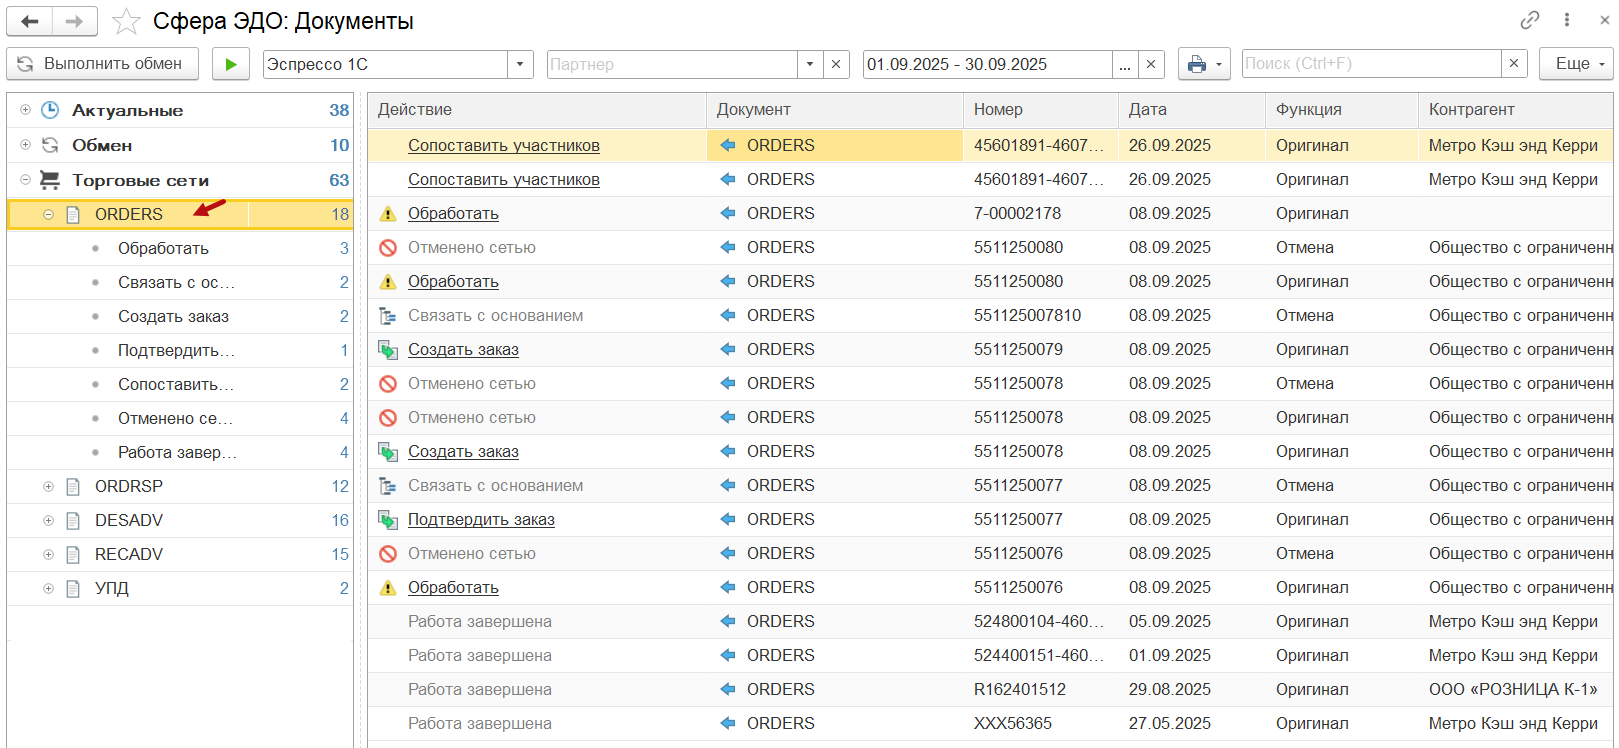Select Отменено се… tree item
The width and height of the screenshot is (1619, 748).
pos(175,418)
